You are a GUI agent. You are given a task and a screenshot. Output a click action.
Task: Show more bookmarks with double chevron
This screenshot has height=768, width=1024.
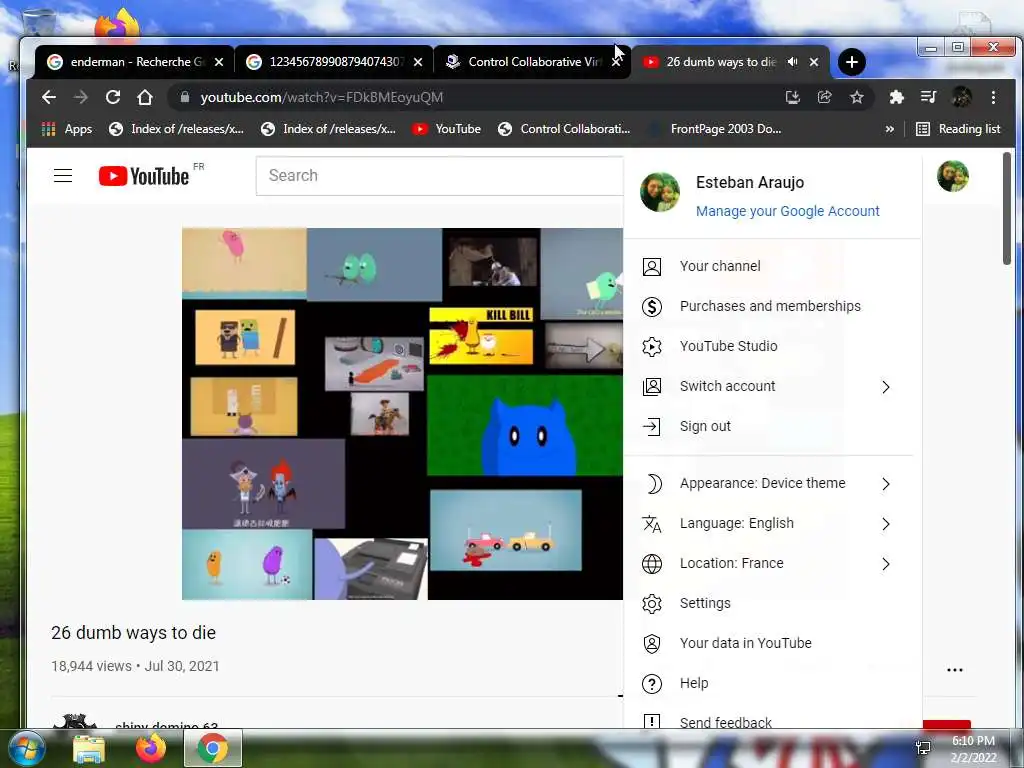pyautogui.click(x=889, y=129)
